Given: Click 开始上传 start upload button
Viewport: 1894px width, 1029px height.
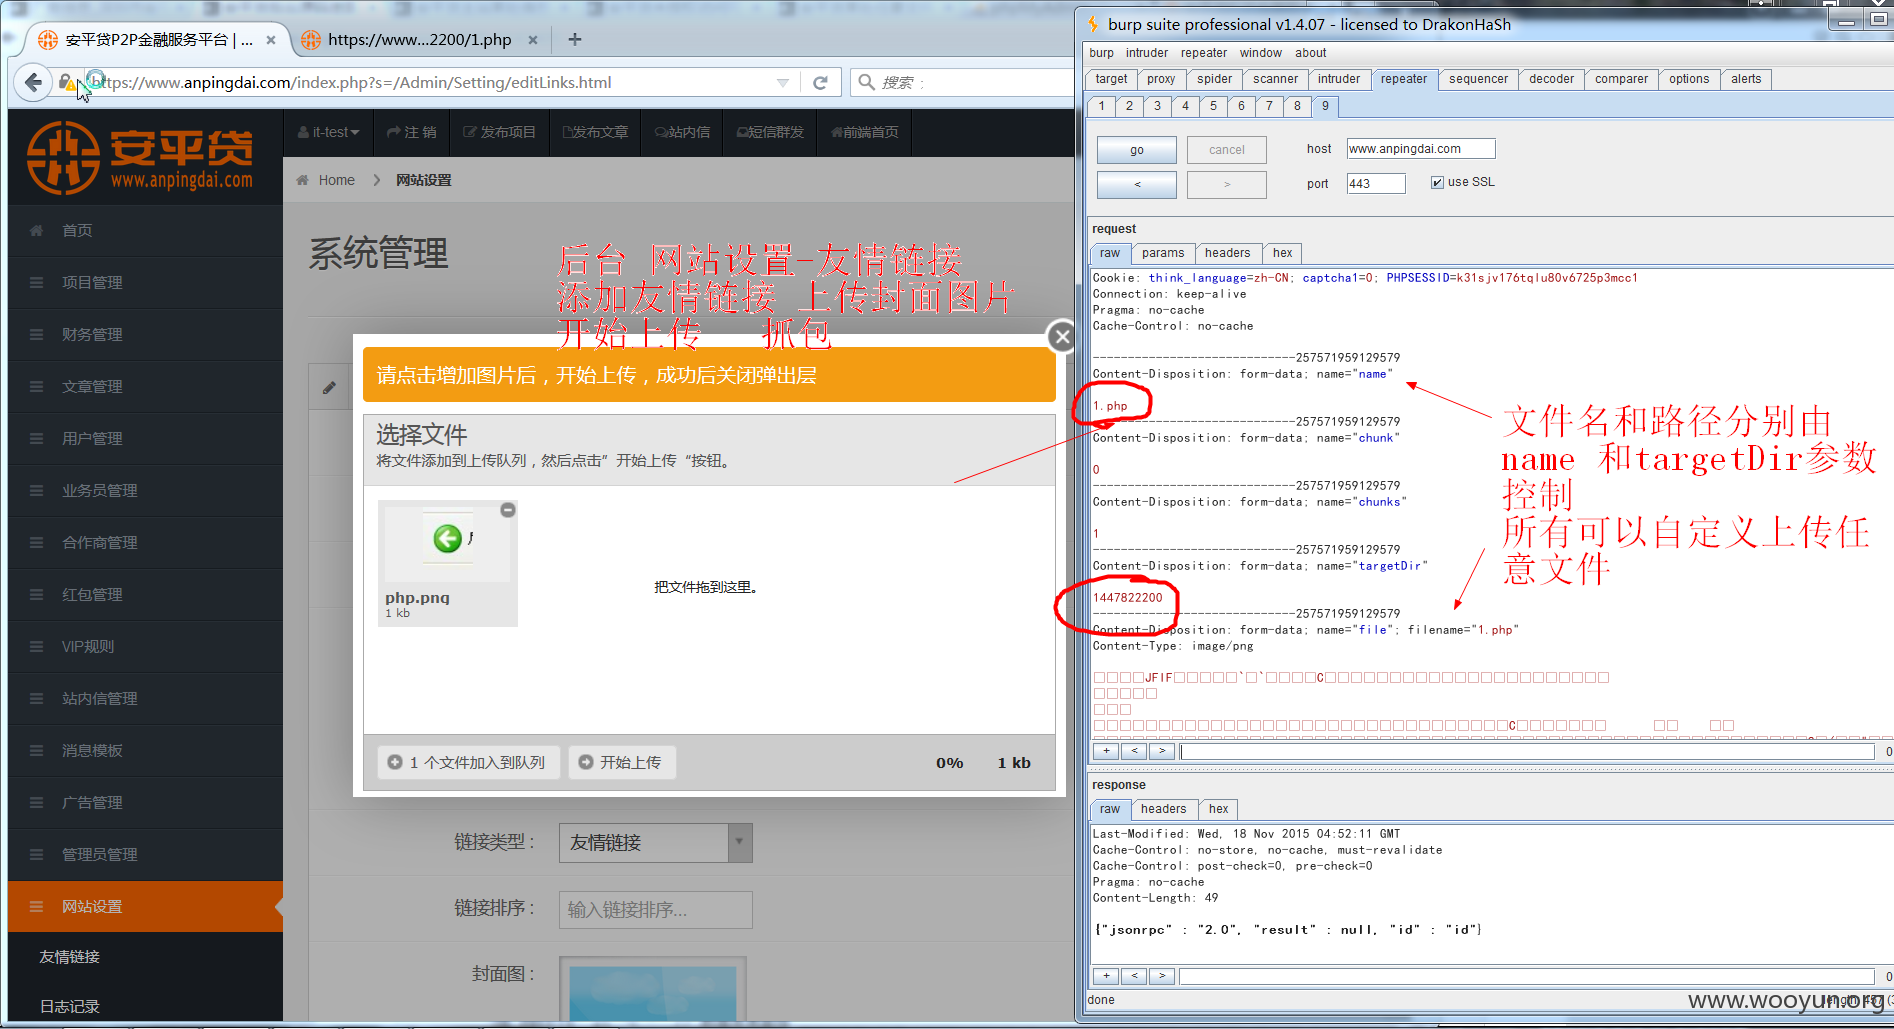Looking at the screenshot, I should [622, 762].
